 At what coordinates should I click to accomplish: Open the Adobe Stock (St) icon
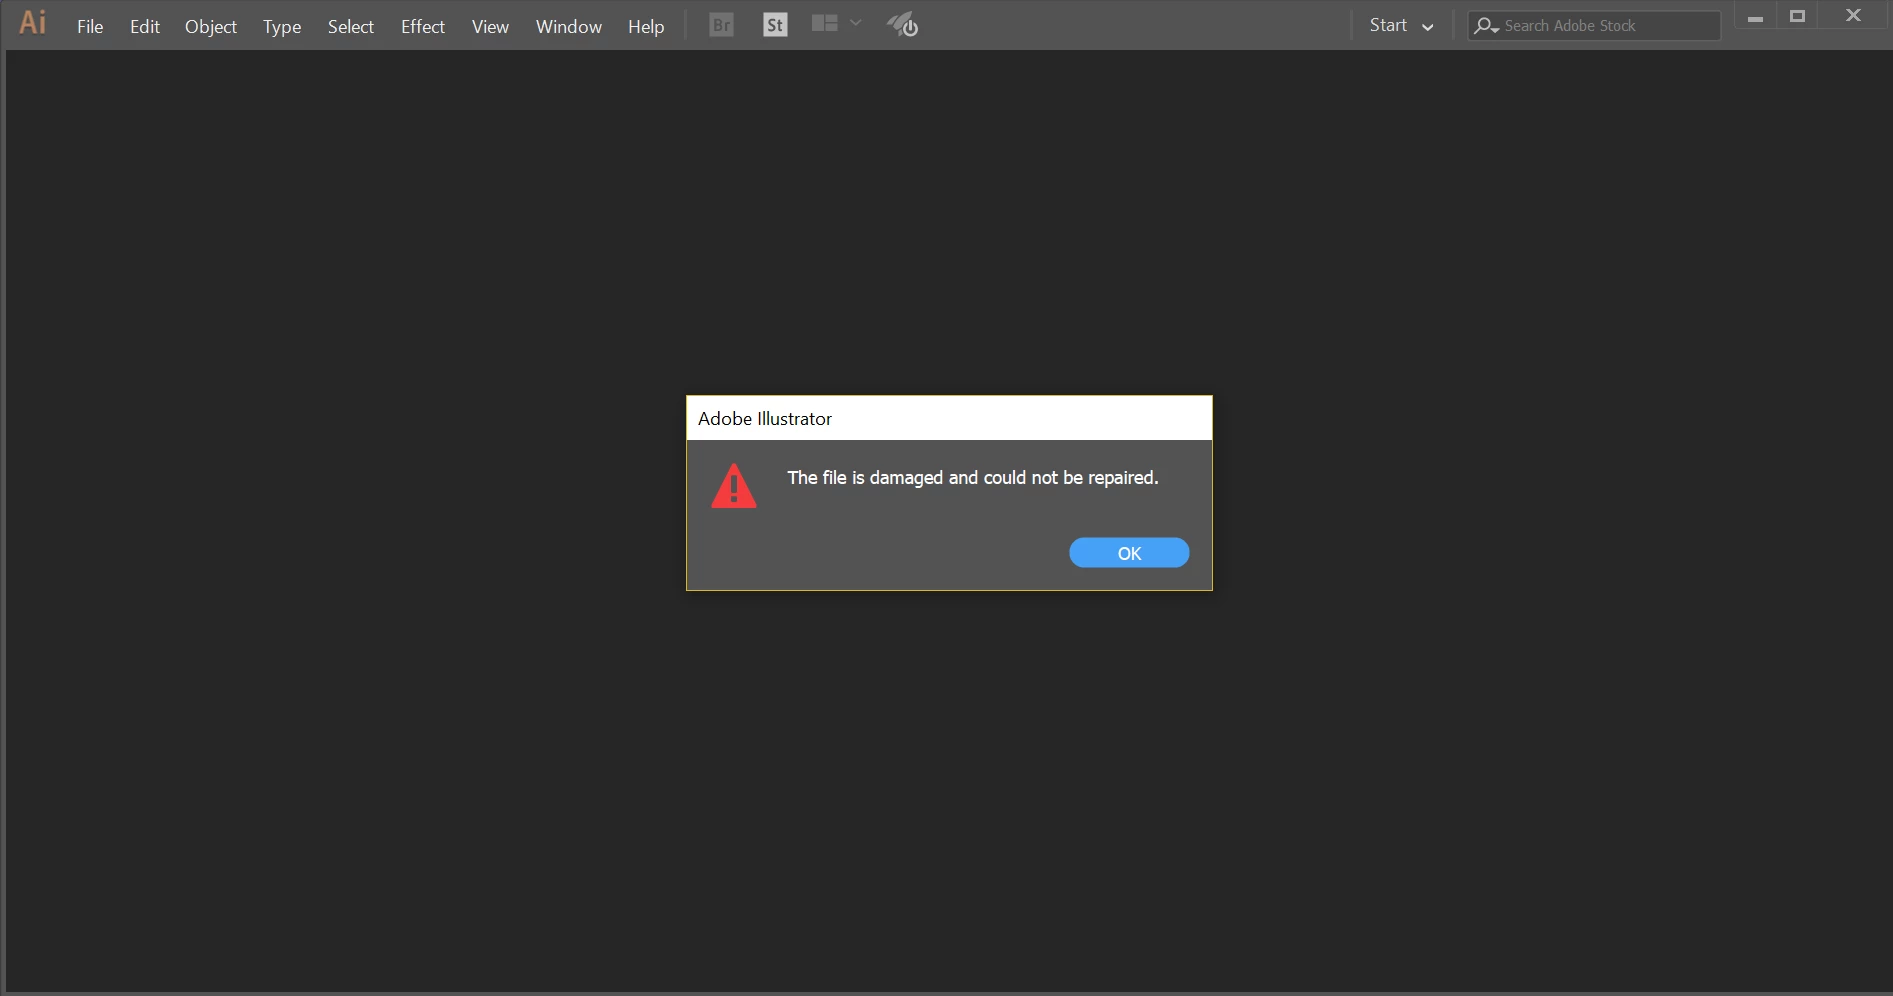click(775, 25)
